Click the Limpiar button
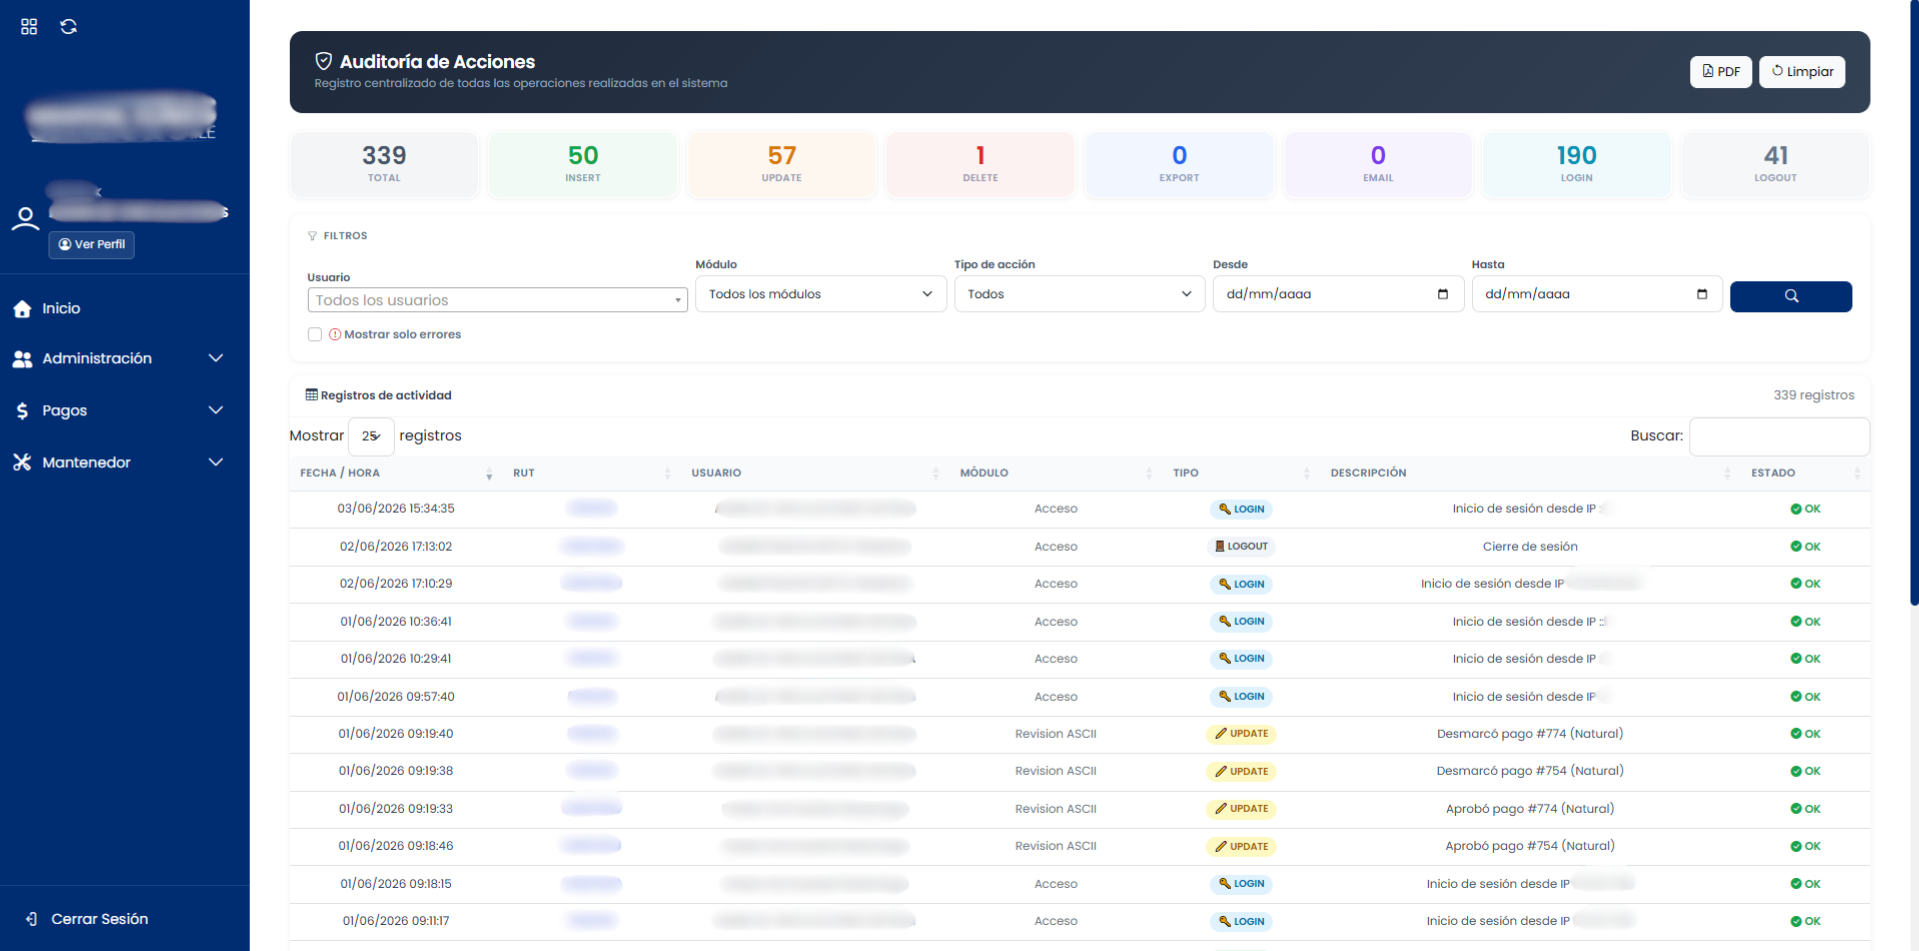 point(1802,72)
